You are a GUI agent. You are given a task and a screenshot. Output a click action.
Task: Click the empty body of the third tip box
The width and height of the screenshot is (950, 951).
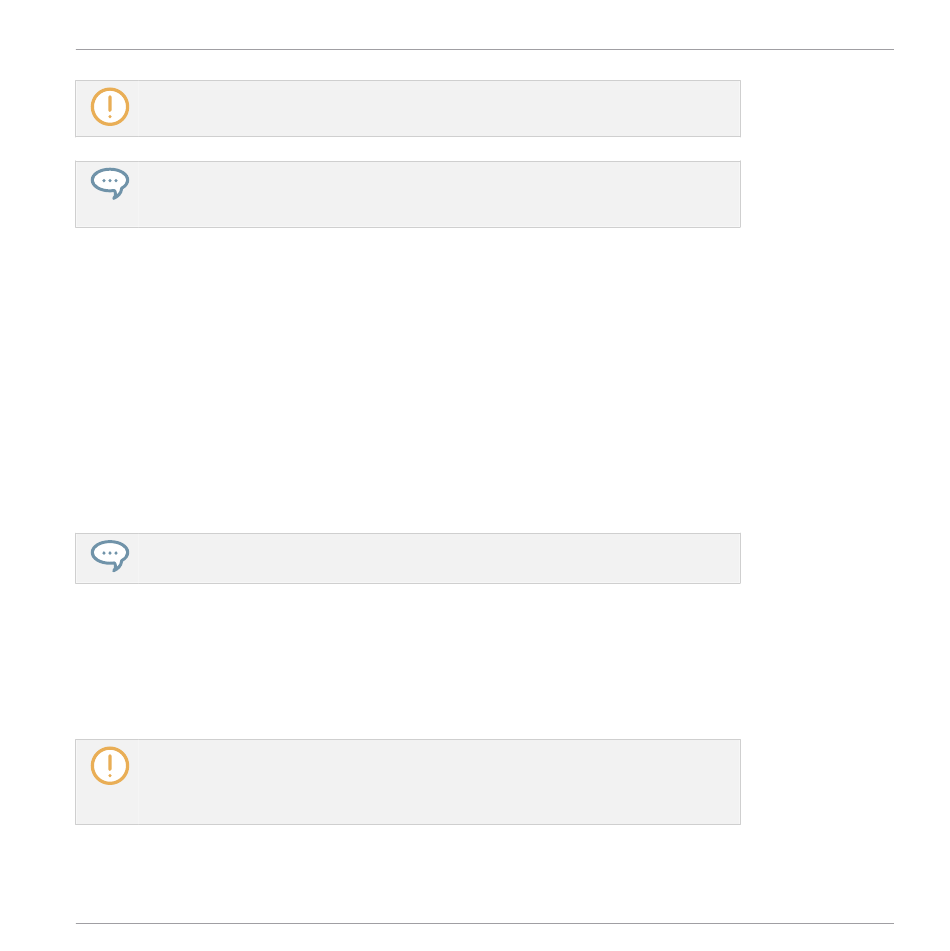tap(438, 559)
